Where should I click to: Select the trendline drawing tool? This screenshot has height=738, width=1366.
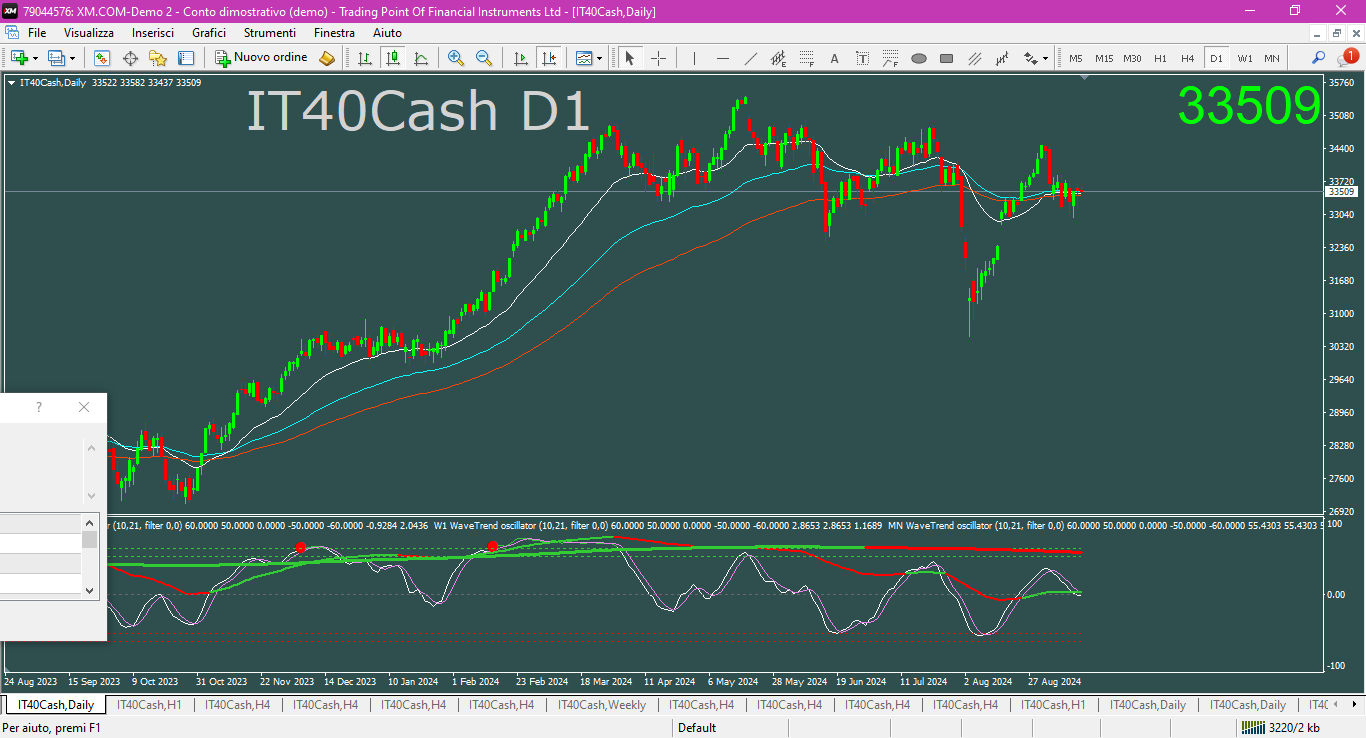[750, 58]
